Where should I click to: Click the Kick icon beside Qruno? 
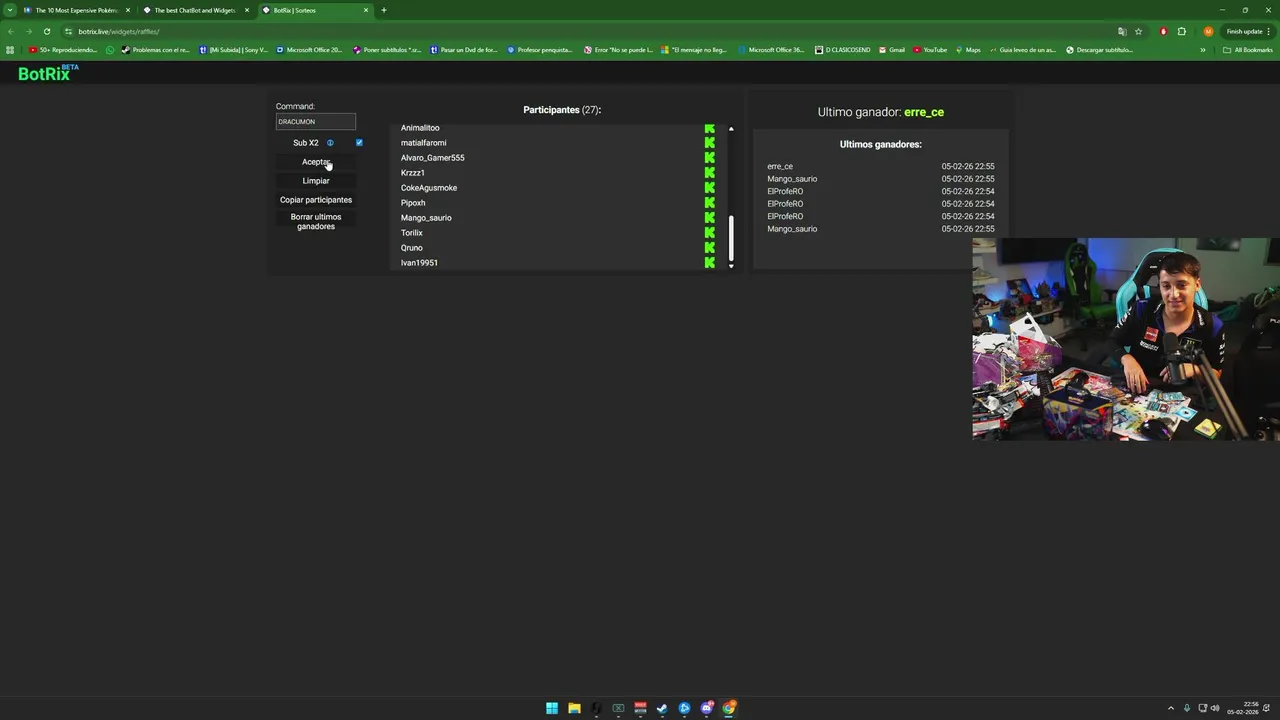click(709, 248)
